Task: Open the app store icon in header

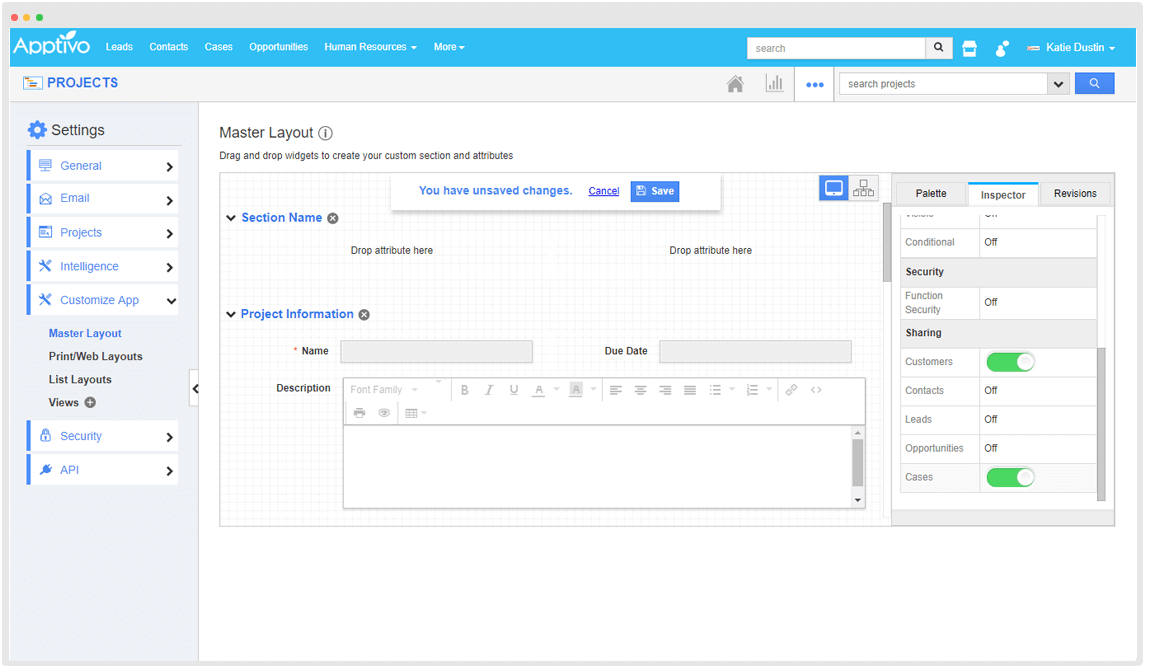Action: click(969, 48)
